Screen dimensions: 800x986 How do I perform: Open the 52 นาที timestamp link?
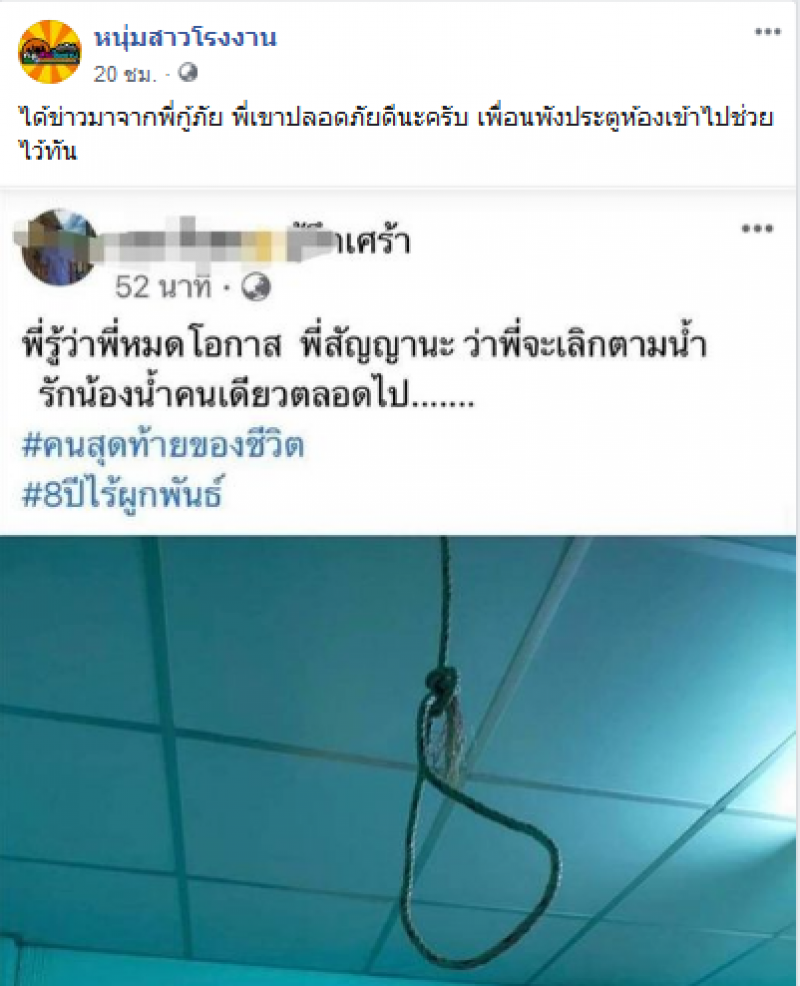164,287
